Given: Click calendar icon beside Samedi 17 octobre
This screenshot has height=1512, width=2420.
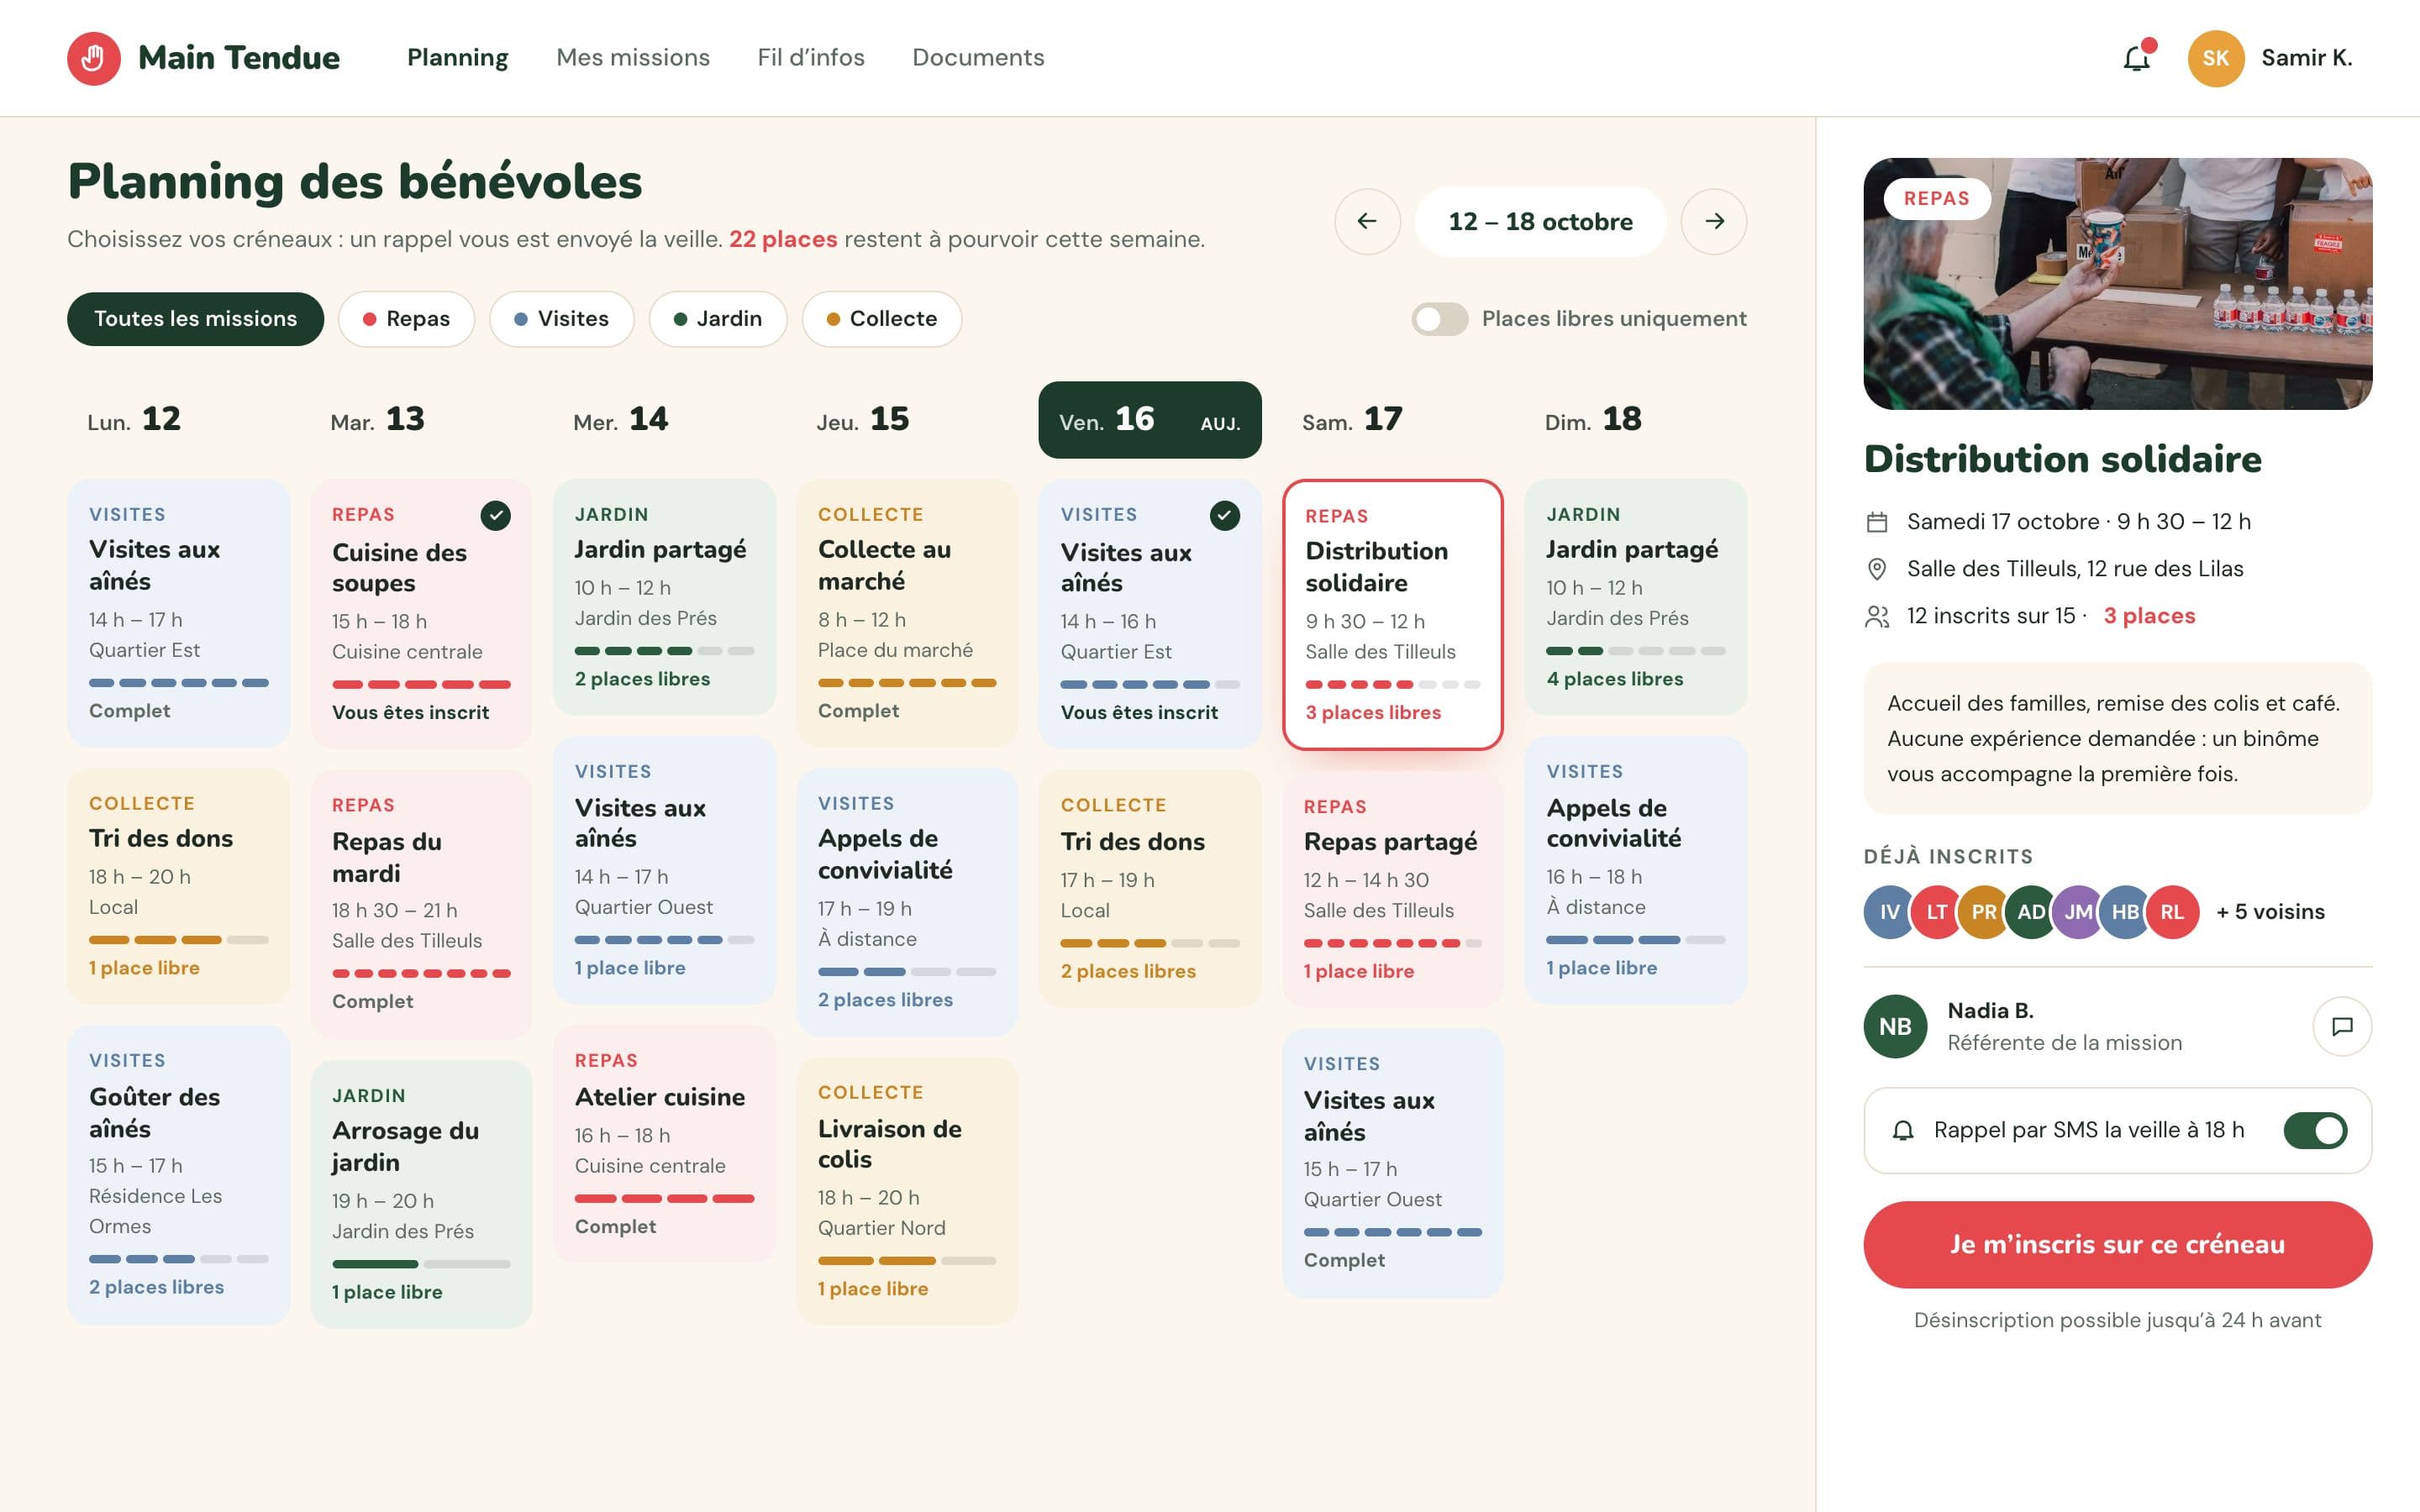Looking at the screenshot, I should click(1877, 522).
